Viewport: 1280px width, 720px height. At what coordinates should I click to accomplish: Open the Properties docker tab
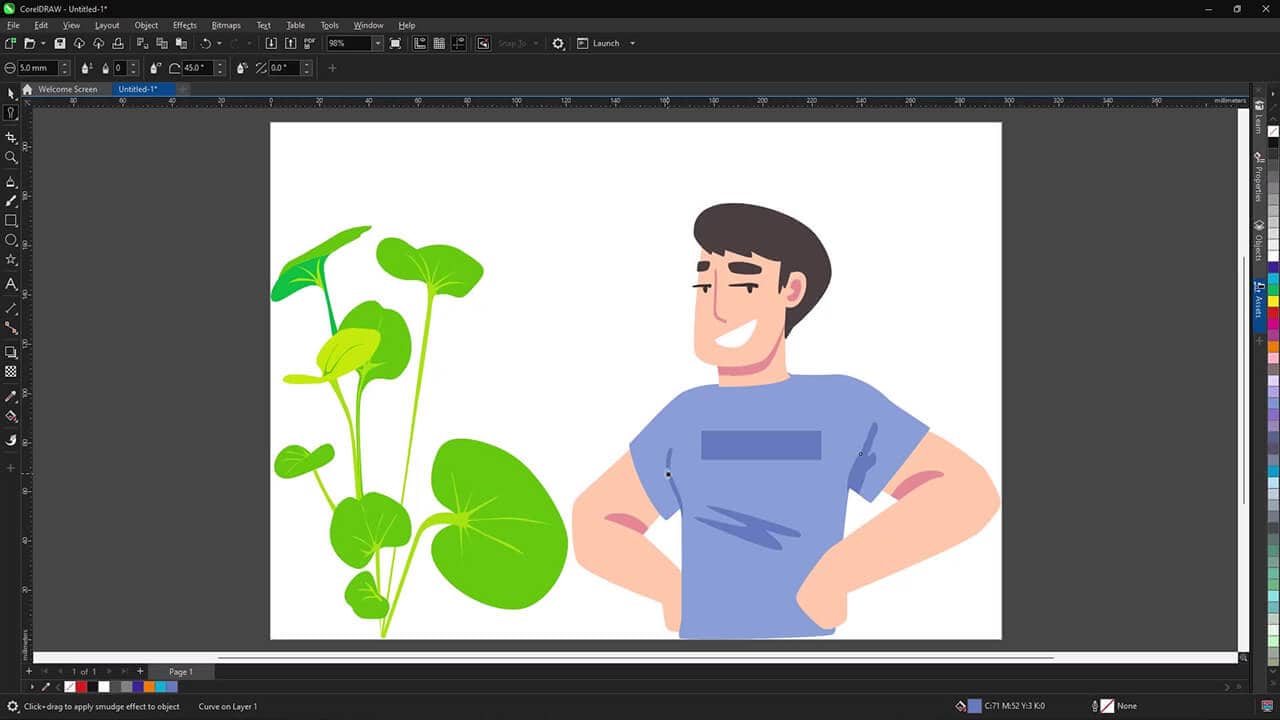click(1259, 178)
